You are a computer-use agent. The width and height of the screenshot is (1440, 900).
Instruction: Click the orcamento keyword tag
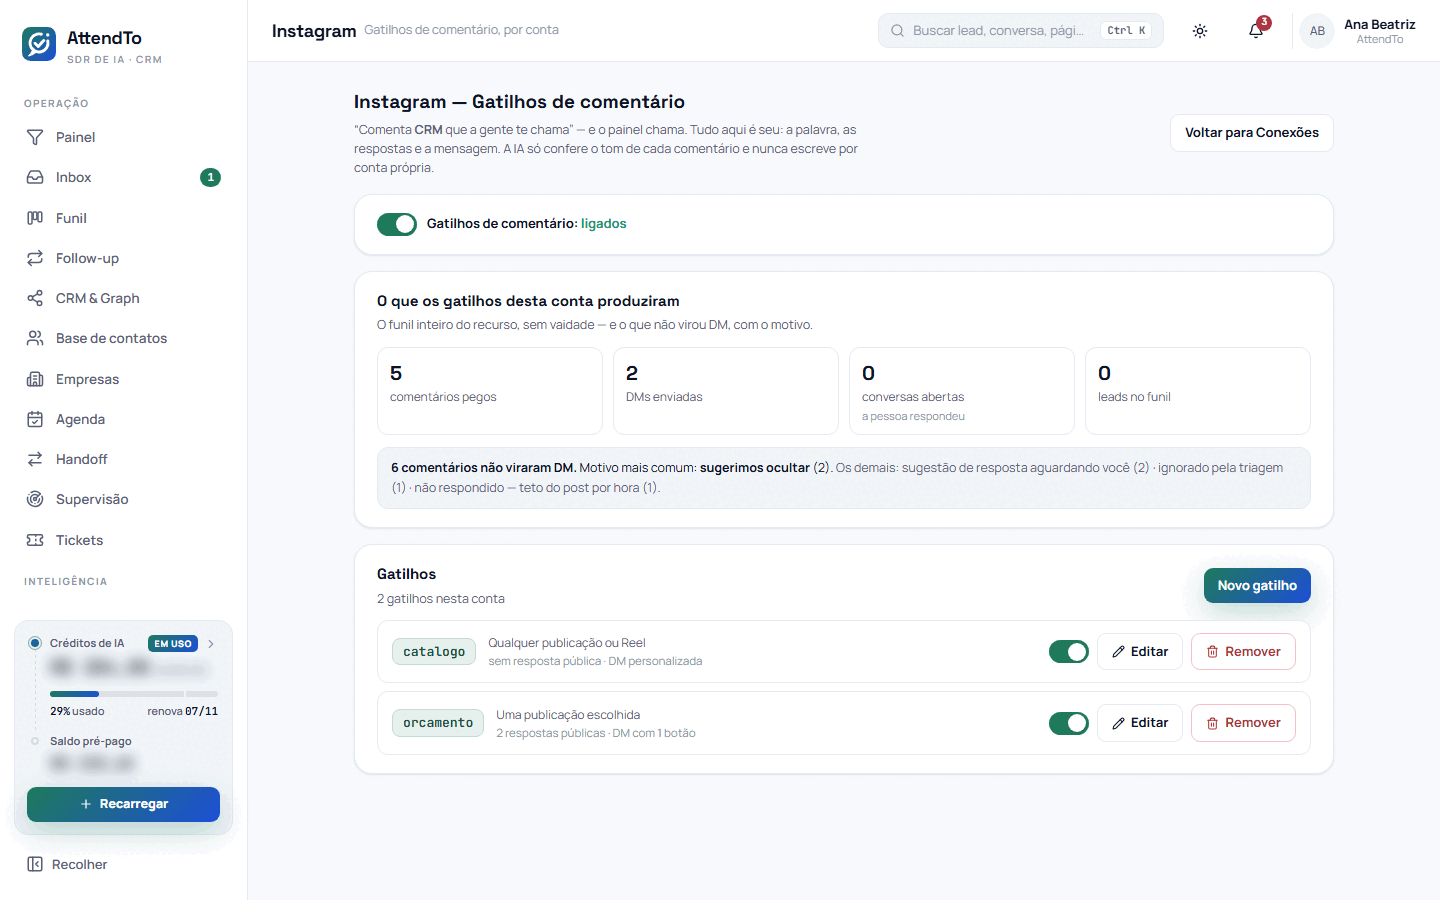tap(438, 723)
